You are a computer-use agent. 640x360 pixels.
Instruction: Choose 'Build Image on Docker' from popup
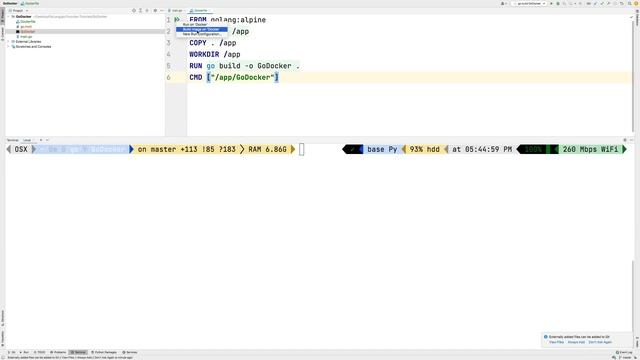[202, 29]
